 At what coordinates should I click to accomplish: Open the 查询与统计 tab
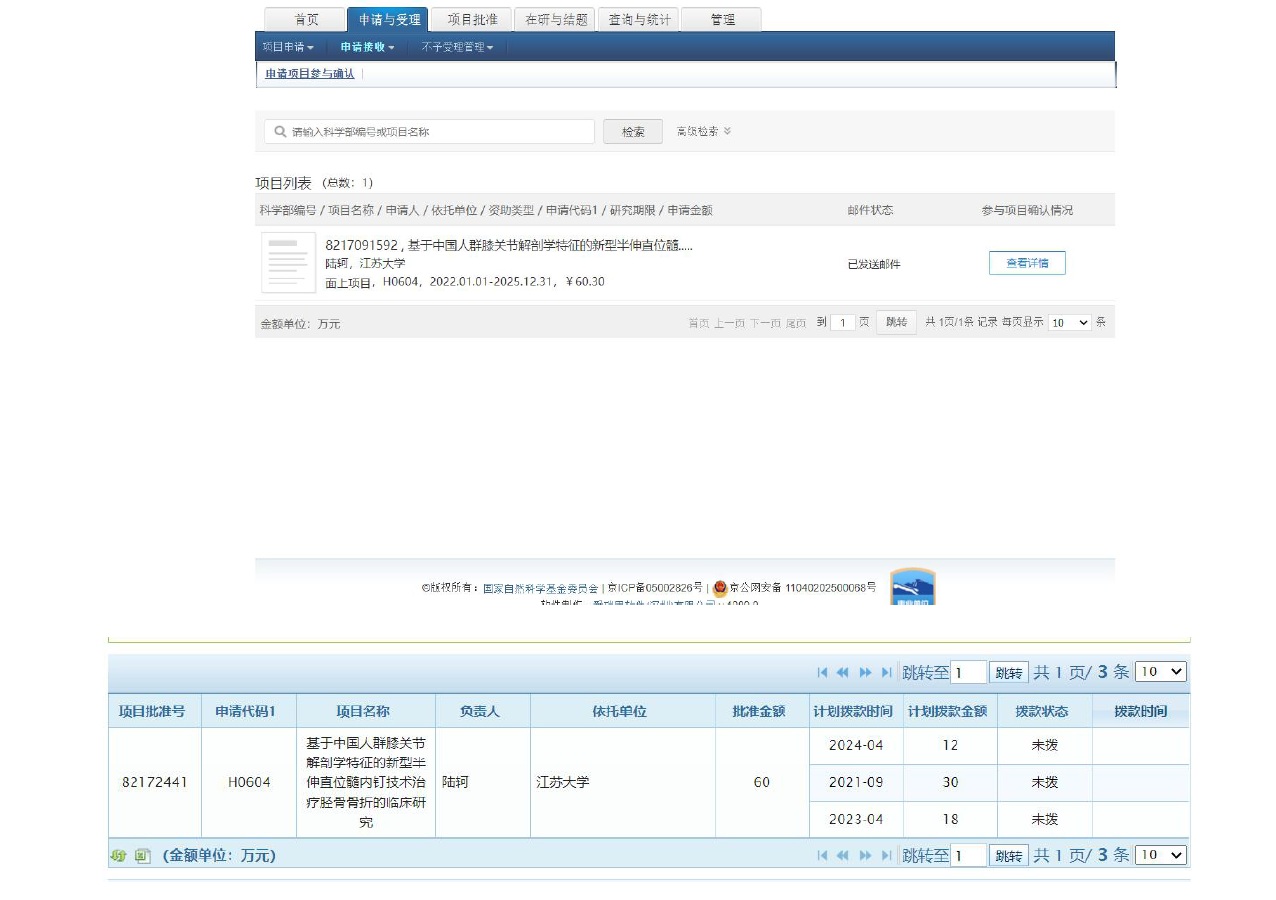pyautogui.click(x=638, y=20)
